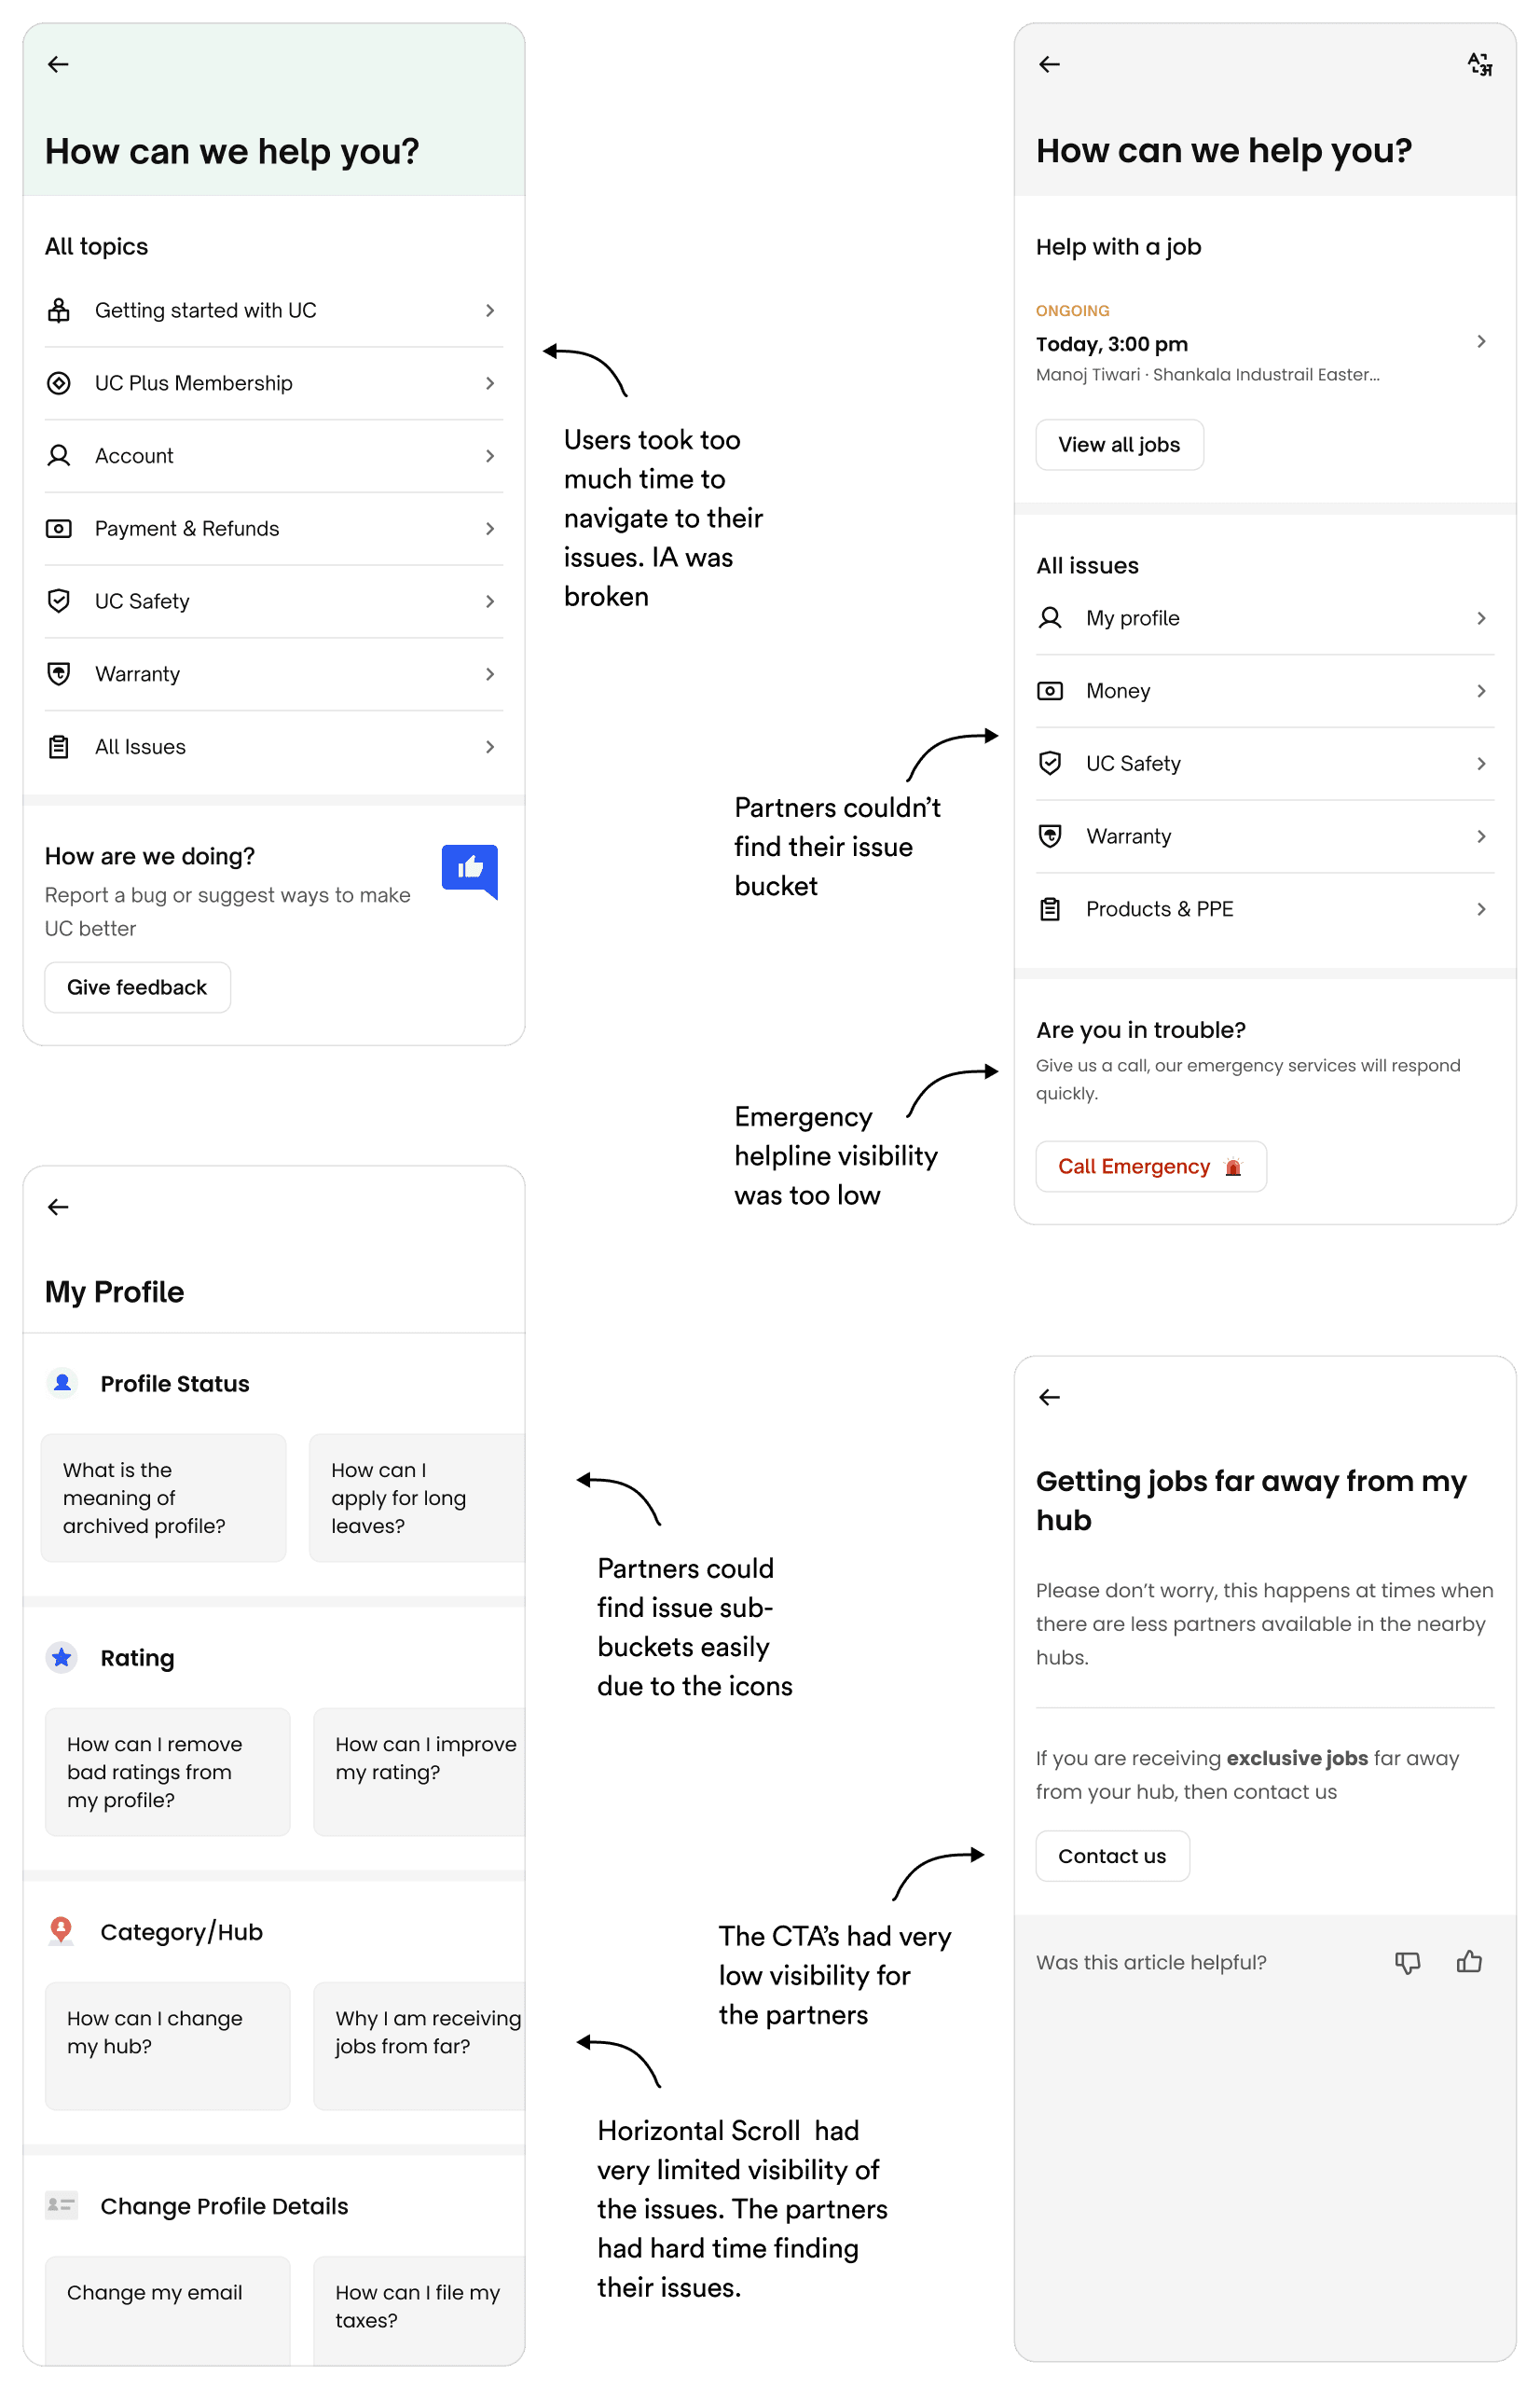Click the View all jobs button
This screenshot has height=2389, width=1540.
click(1119, 445)
